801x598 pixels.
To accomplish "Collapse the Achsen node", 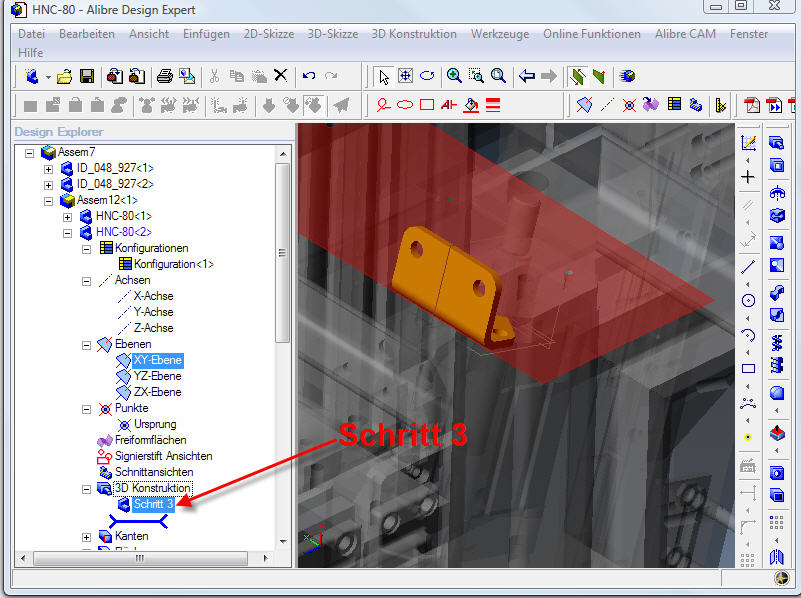I will (86, 281).
